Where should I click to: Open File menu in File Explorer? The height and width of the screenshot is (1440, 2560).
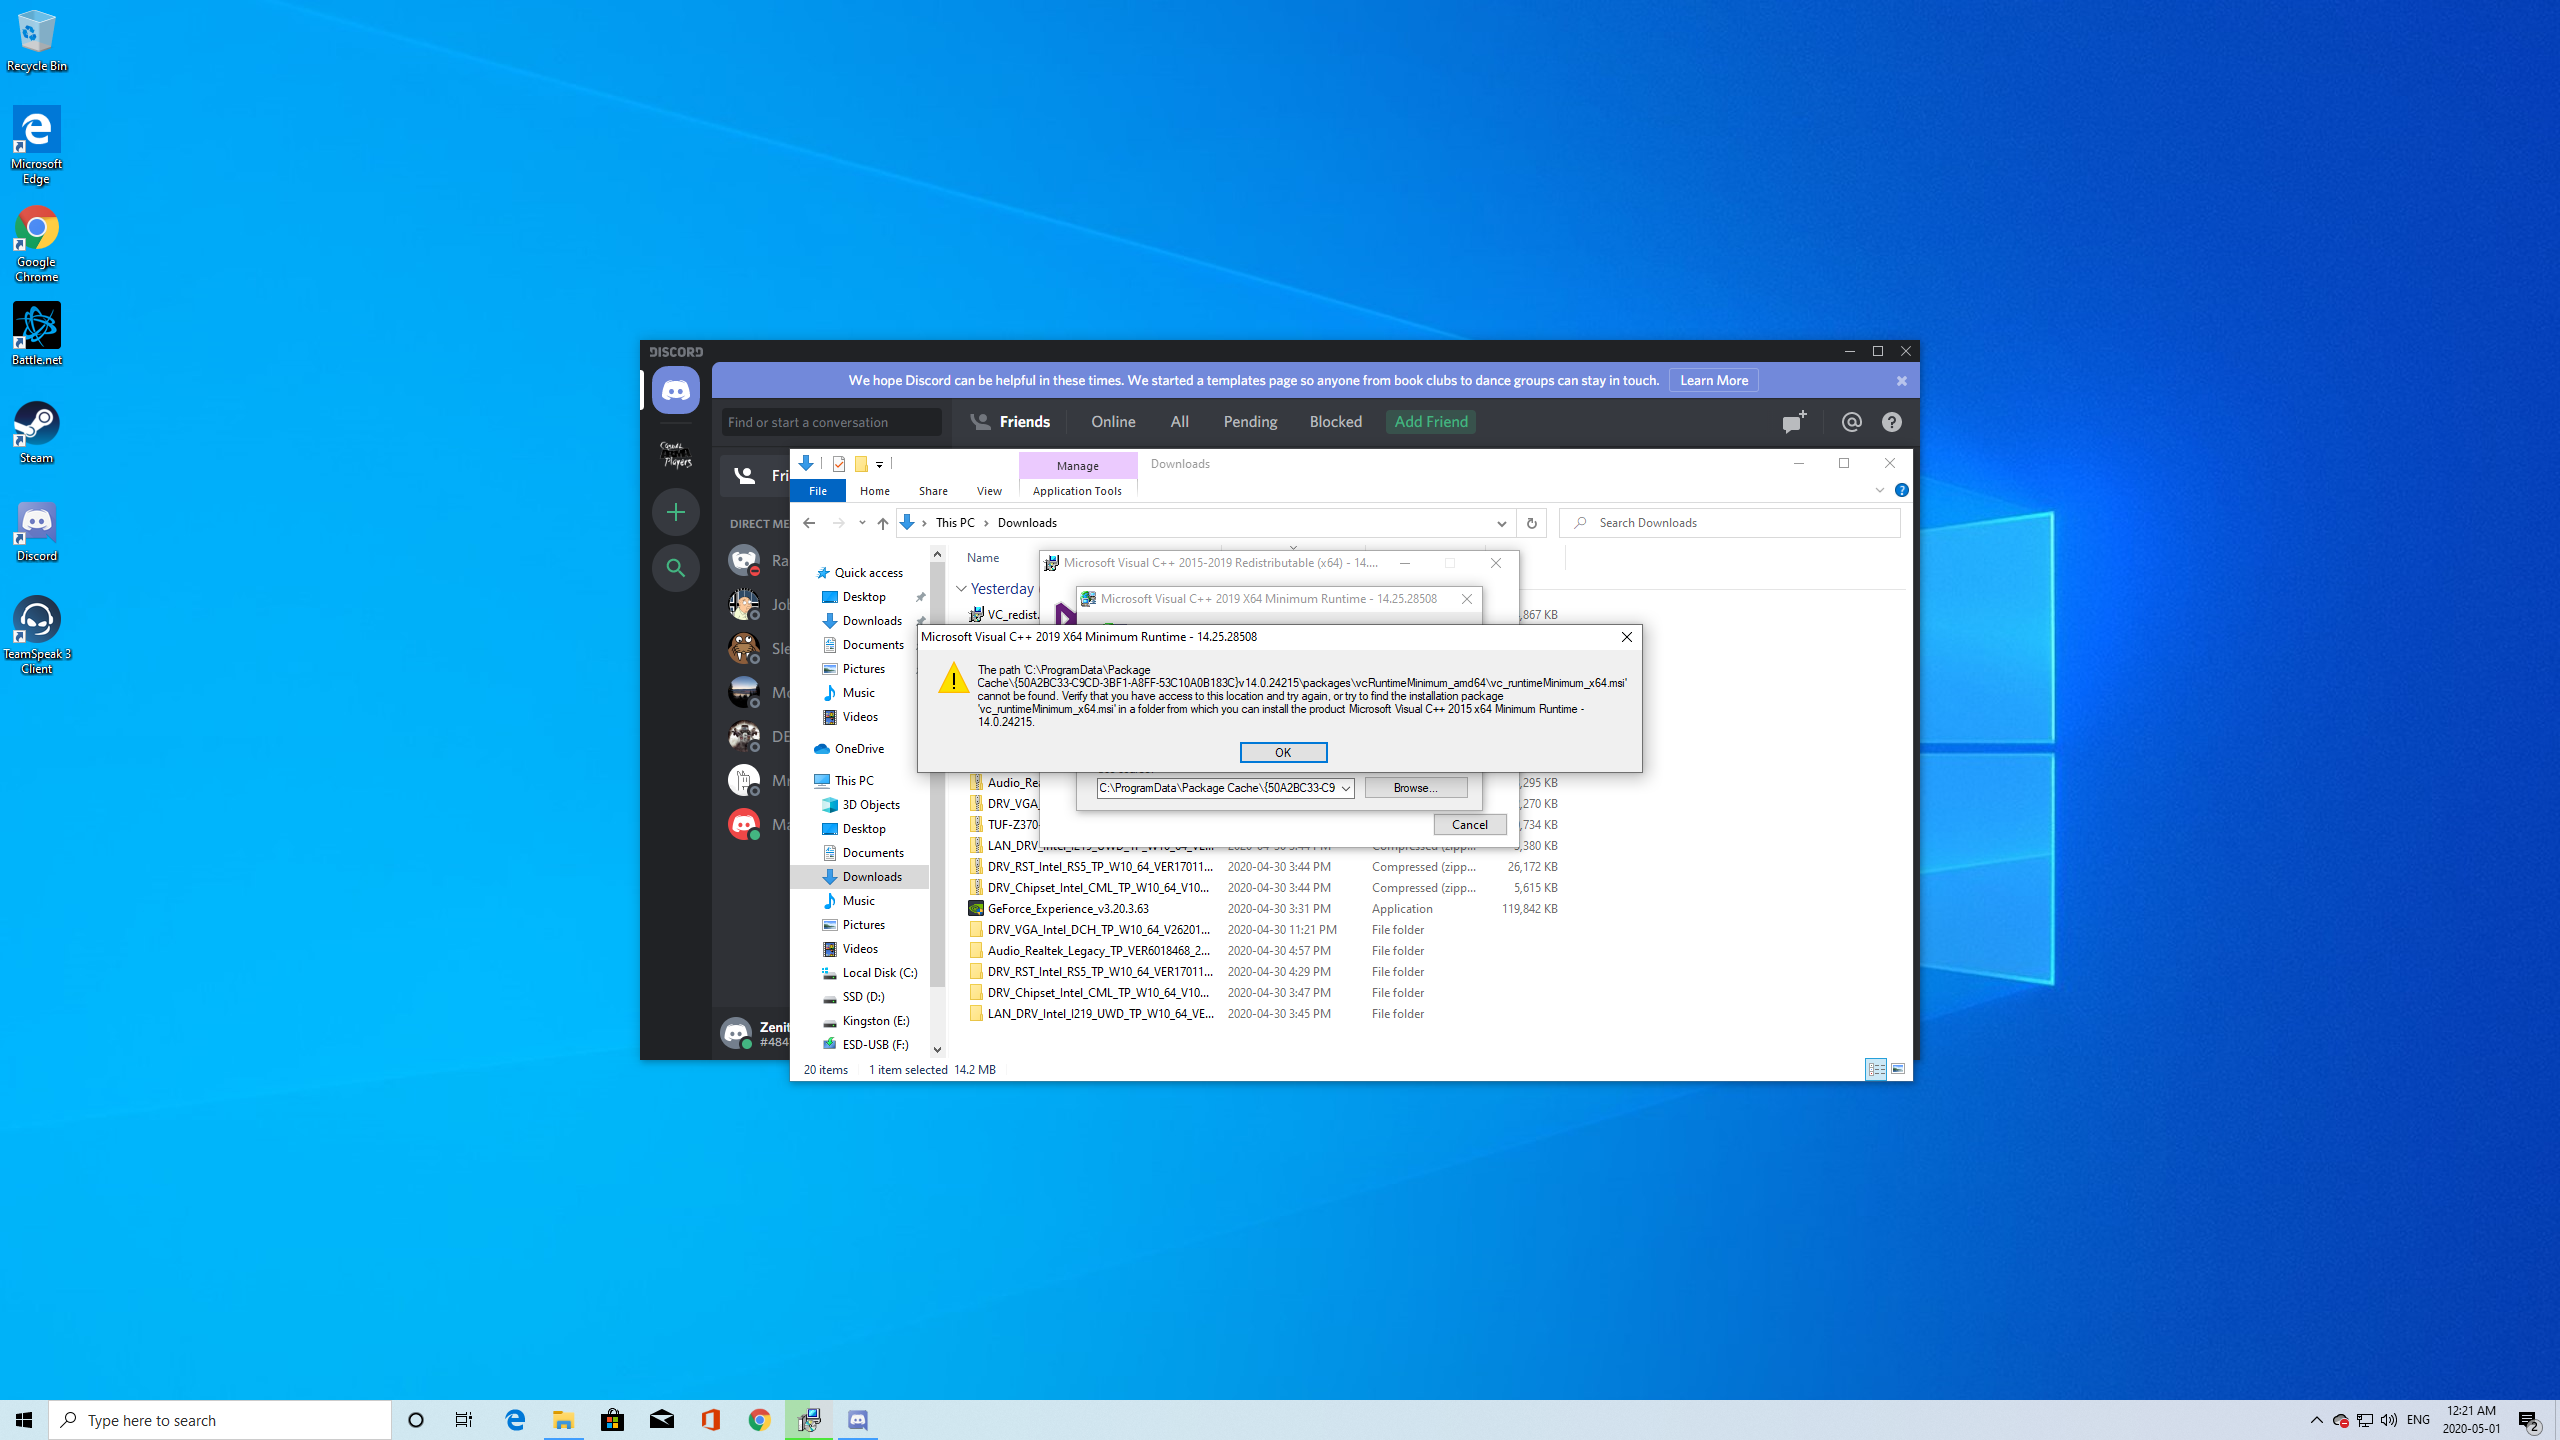818,491
